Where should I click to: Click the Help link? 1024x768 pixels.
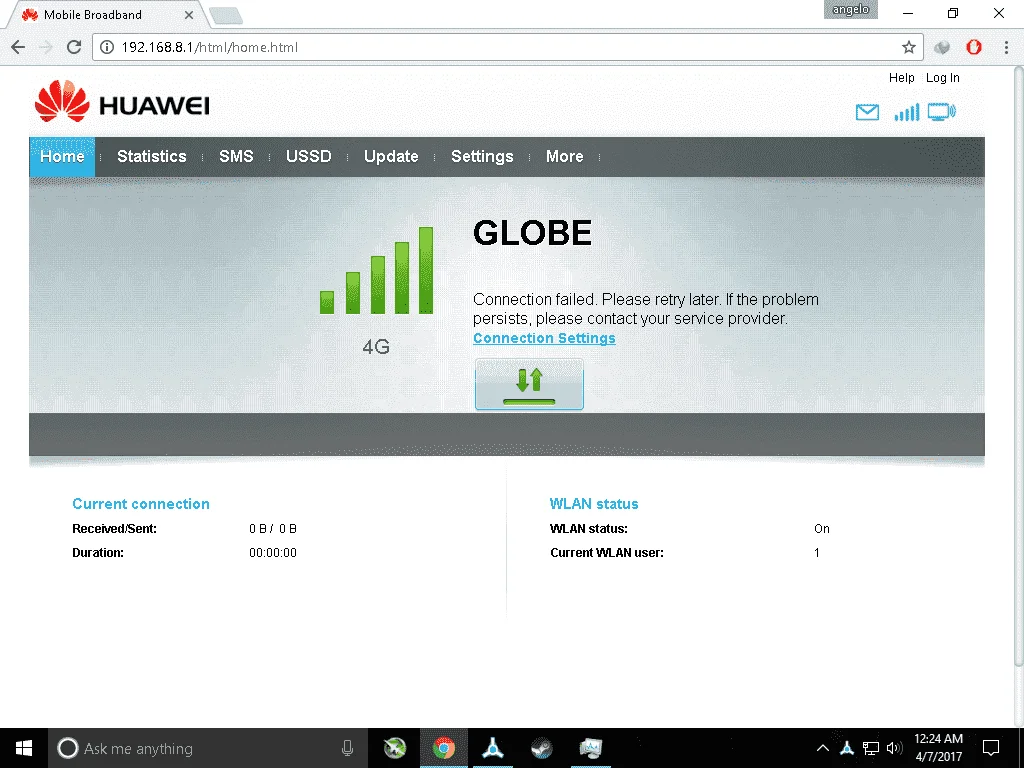[x=901, y=78]
